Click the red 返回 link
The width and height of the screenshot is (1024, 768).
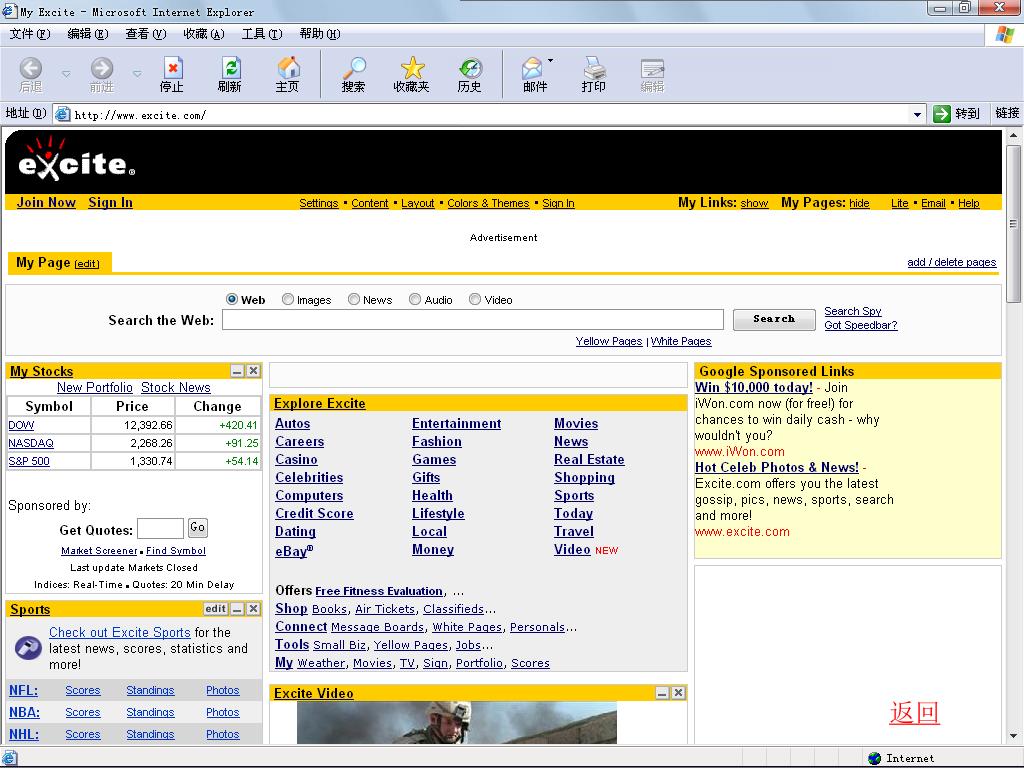[914, 712]
